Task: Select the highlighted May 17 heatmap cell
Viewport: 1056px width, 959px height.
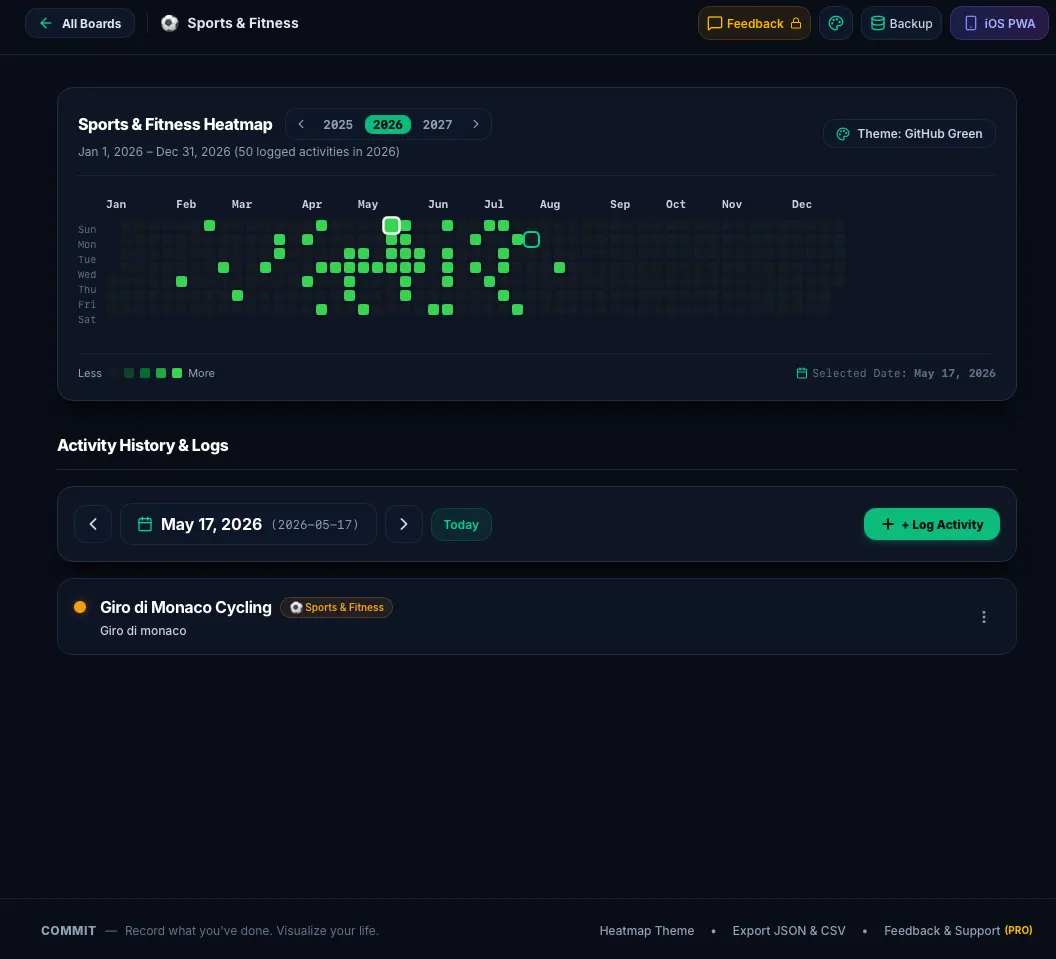Action: point(391,225)
